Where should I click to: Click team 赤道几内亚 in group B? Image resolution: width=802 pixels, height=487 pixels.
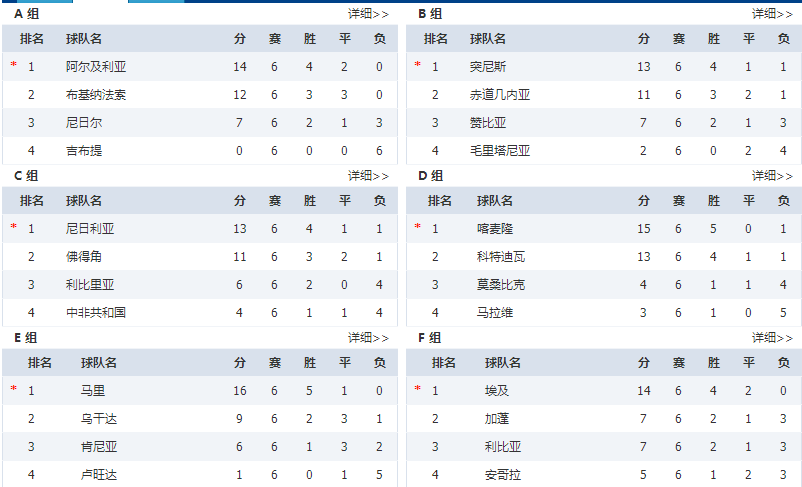click(500, 95)
